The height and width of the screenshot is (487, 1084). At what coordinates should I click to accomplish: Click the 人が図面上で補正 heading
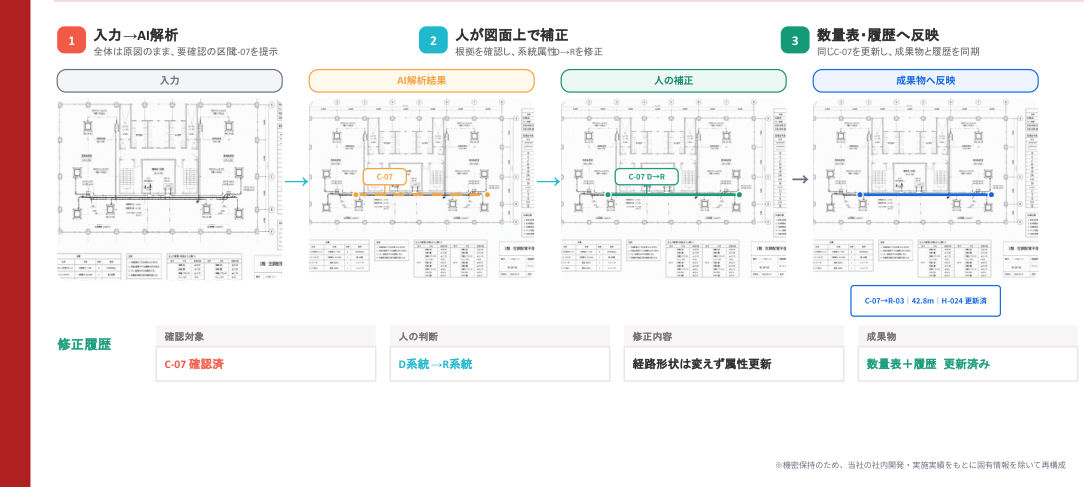coord(512,35)
